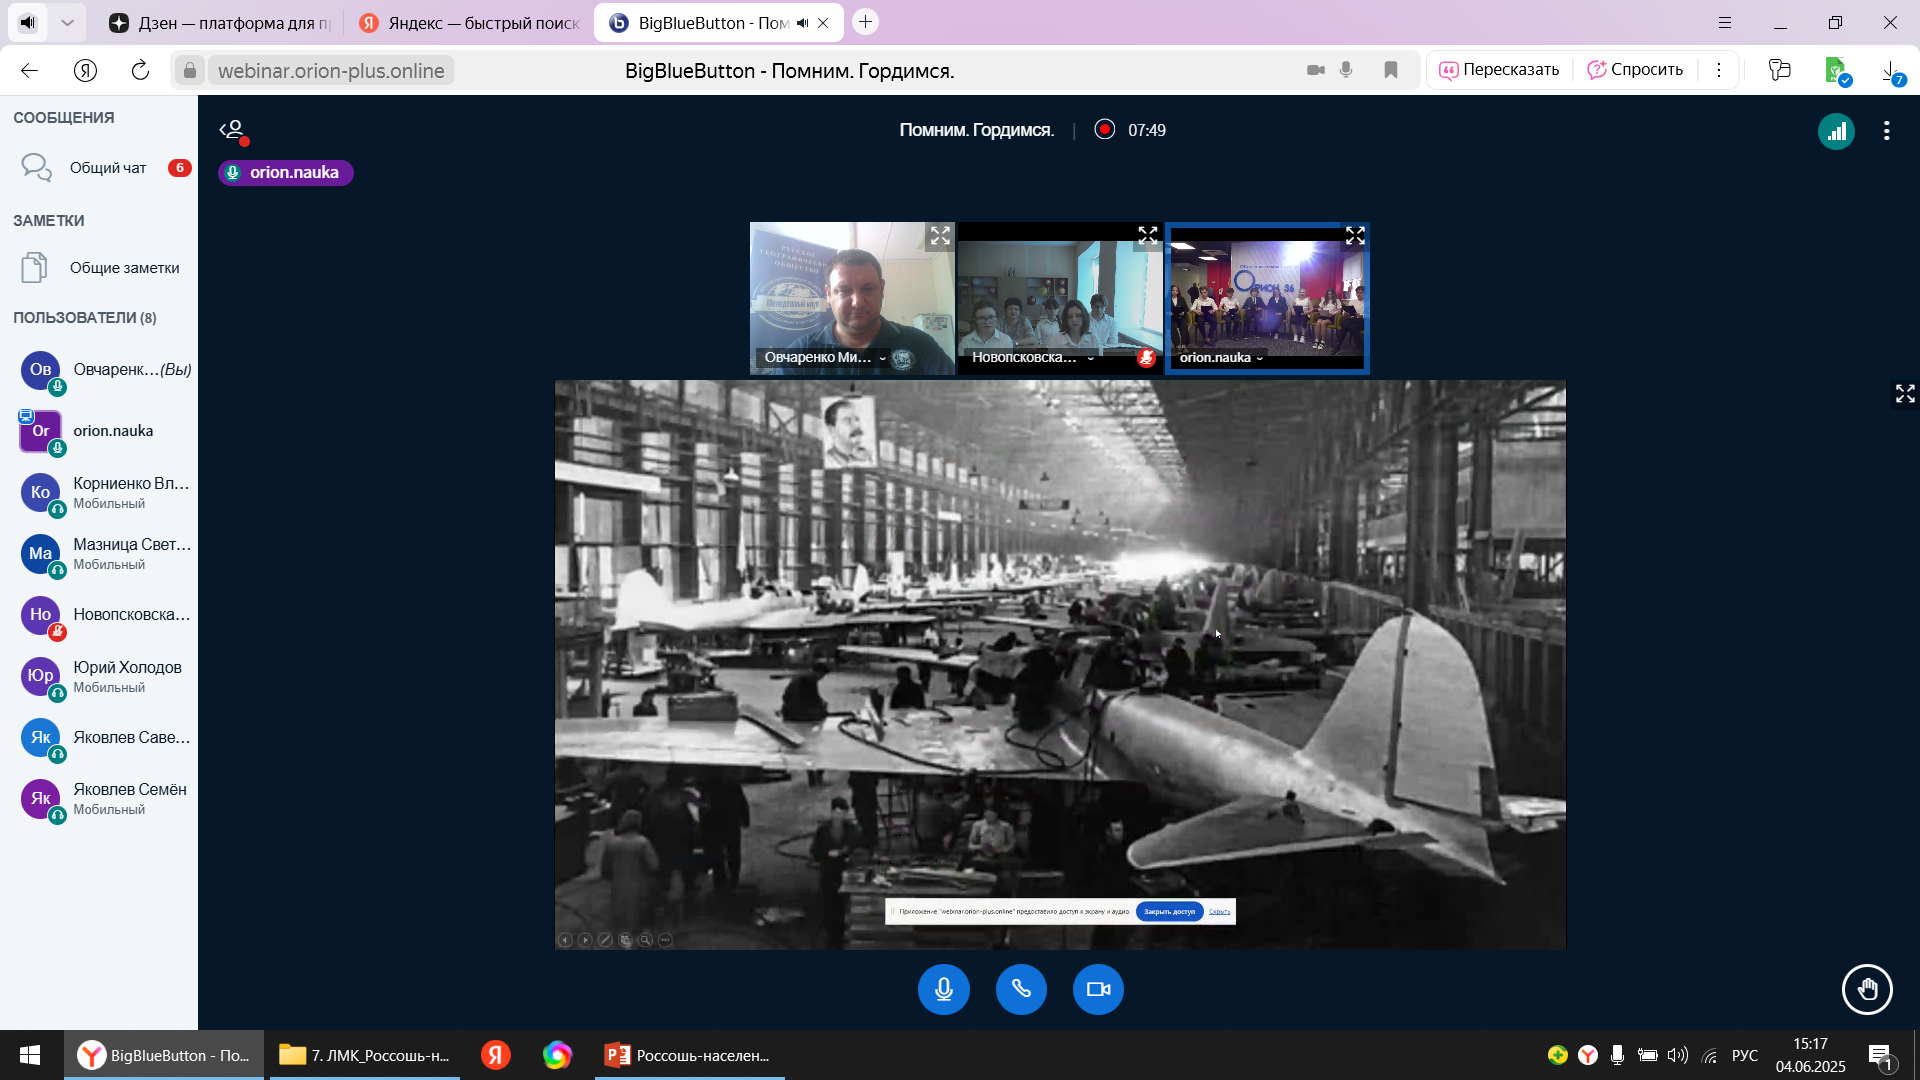This screenshot has height=1080, width=1920.
Task: Open Общий чат public chat
Action: click(107, 168)
